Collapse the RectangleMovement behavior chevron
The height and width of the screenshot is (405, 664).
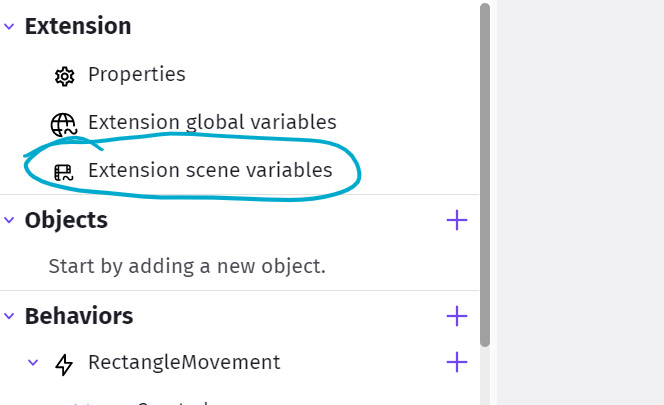point(33,363)
